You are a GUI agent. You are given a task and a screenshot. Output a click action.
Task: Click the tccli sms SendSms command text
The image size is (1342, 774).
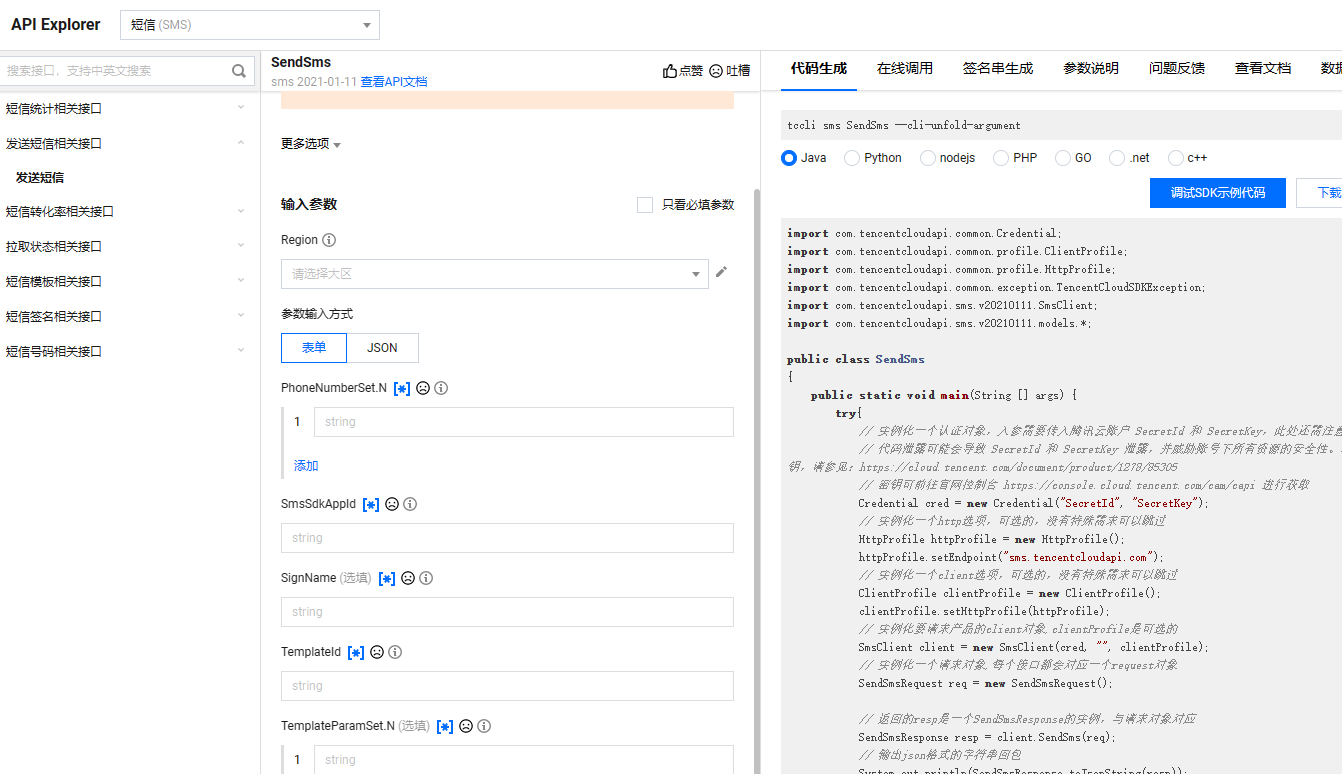[x=904, y=126]
